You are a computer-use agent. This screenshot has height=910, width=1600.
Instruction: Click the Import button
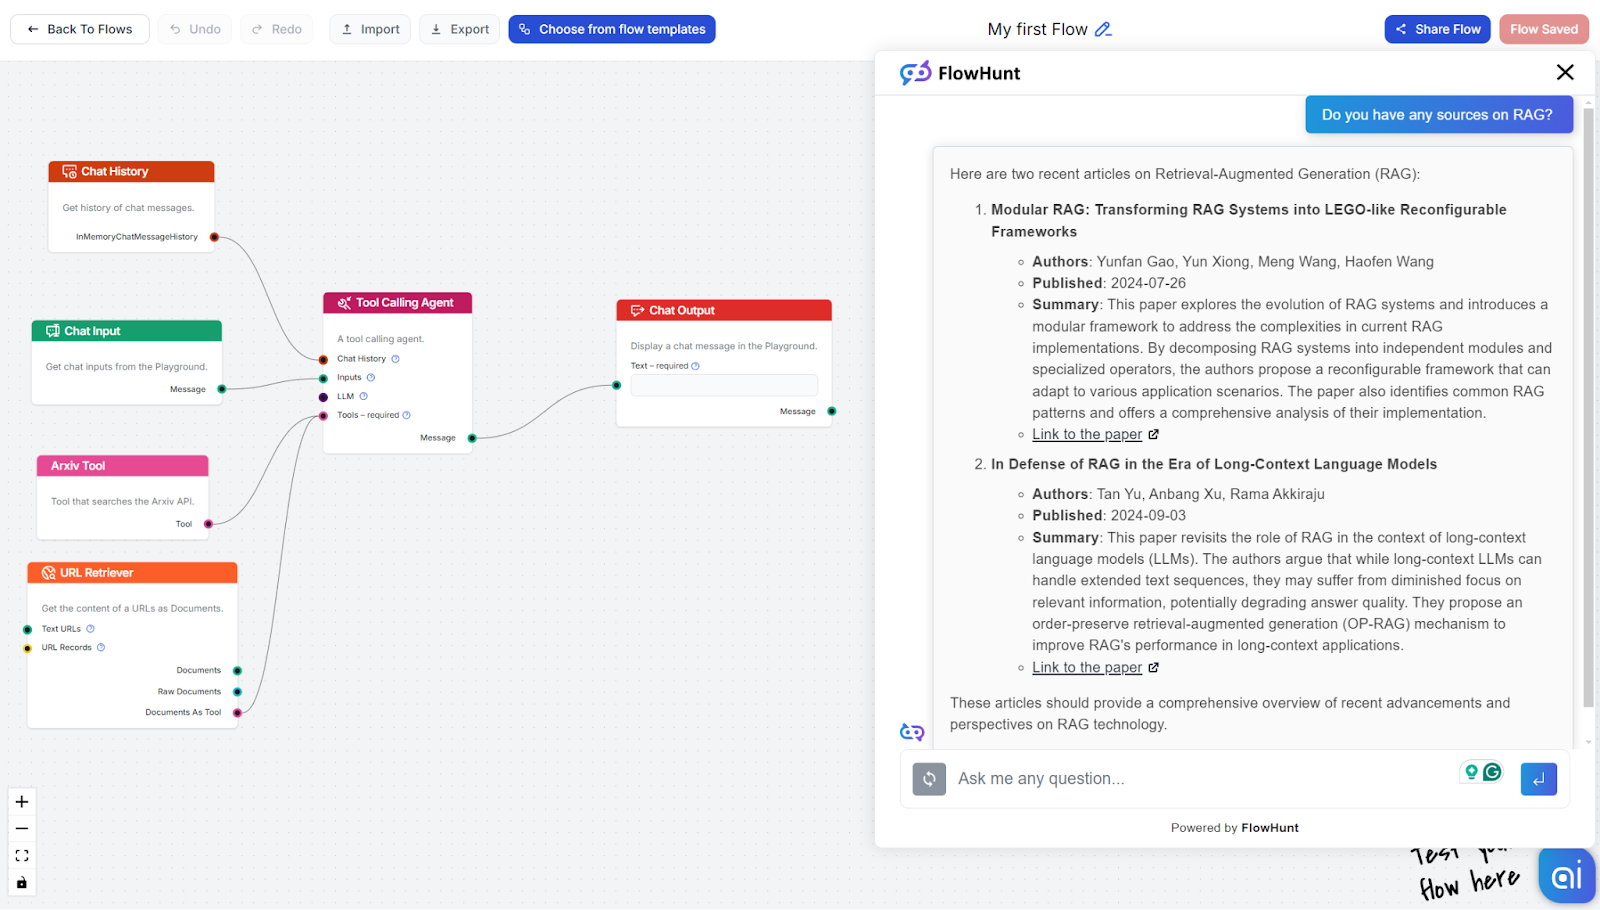click(x=371, y=29)
